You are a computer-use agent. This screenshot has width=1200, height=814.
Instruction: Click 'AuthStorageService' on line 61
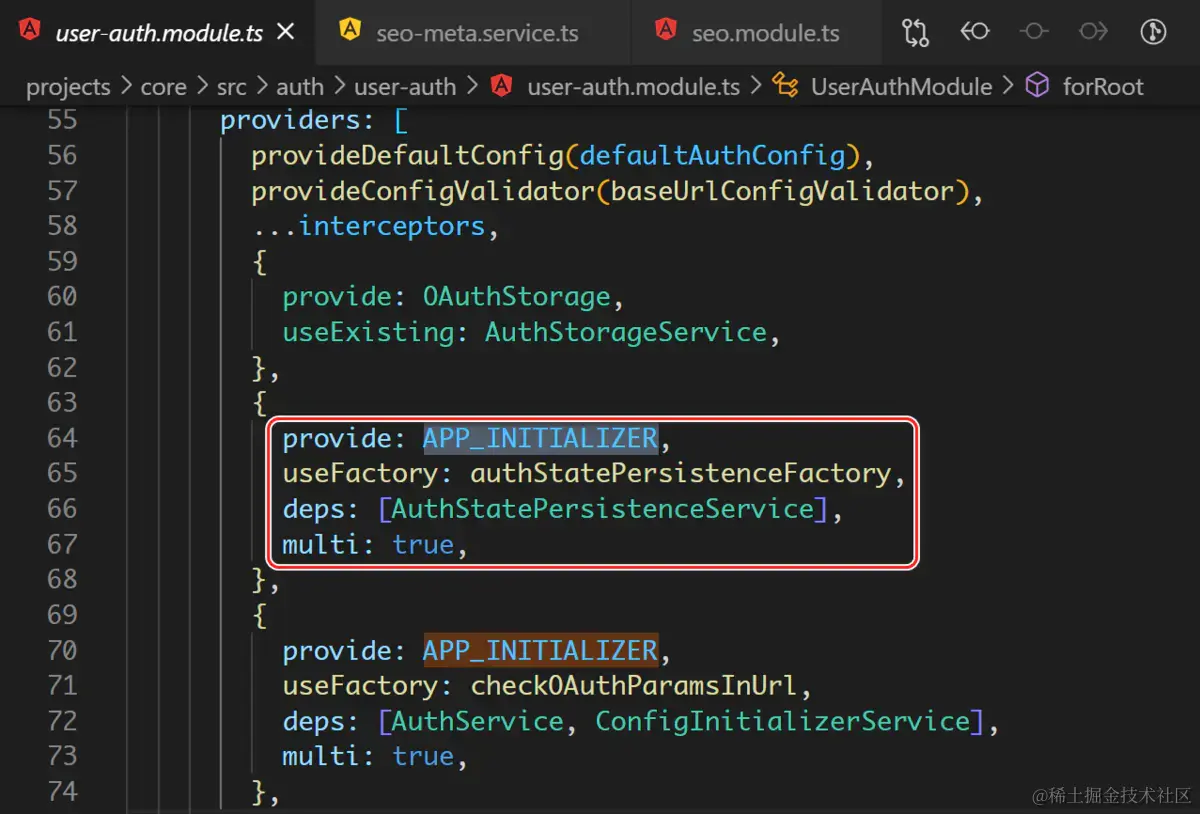[x=626, y=332]
